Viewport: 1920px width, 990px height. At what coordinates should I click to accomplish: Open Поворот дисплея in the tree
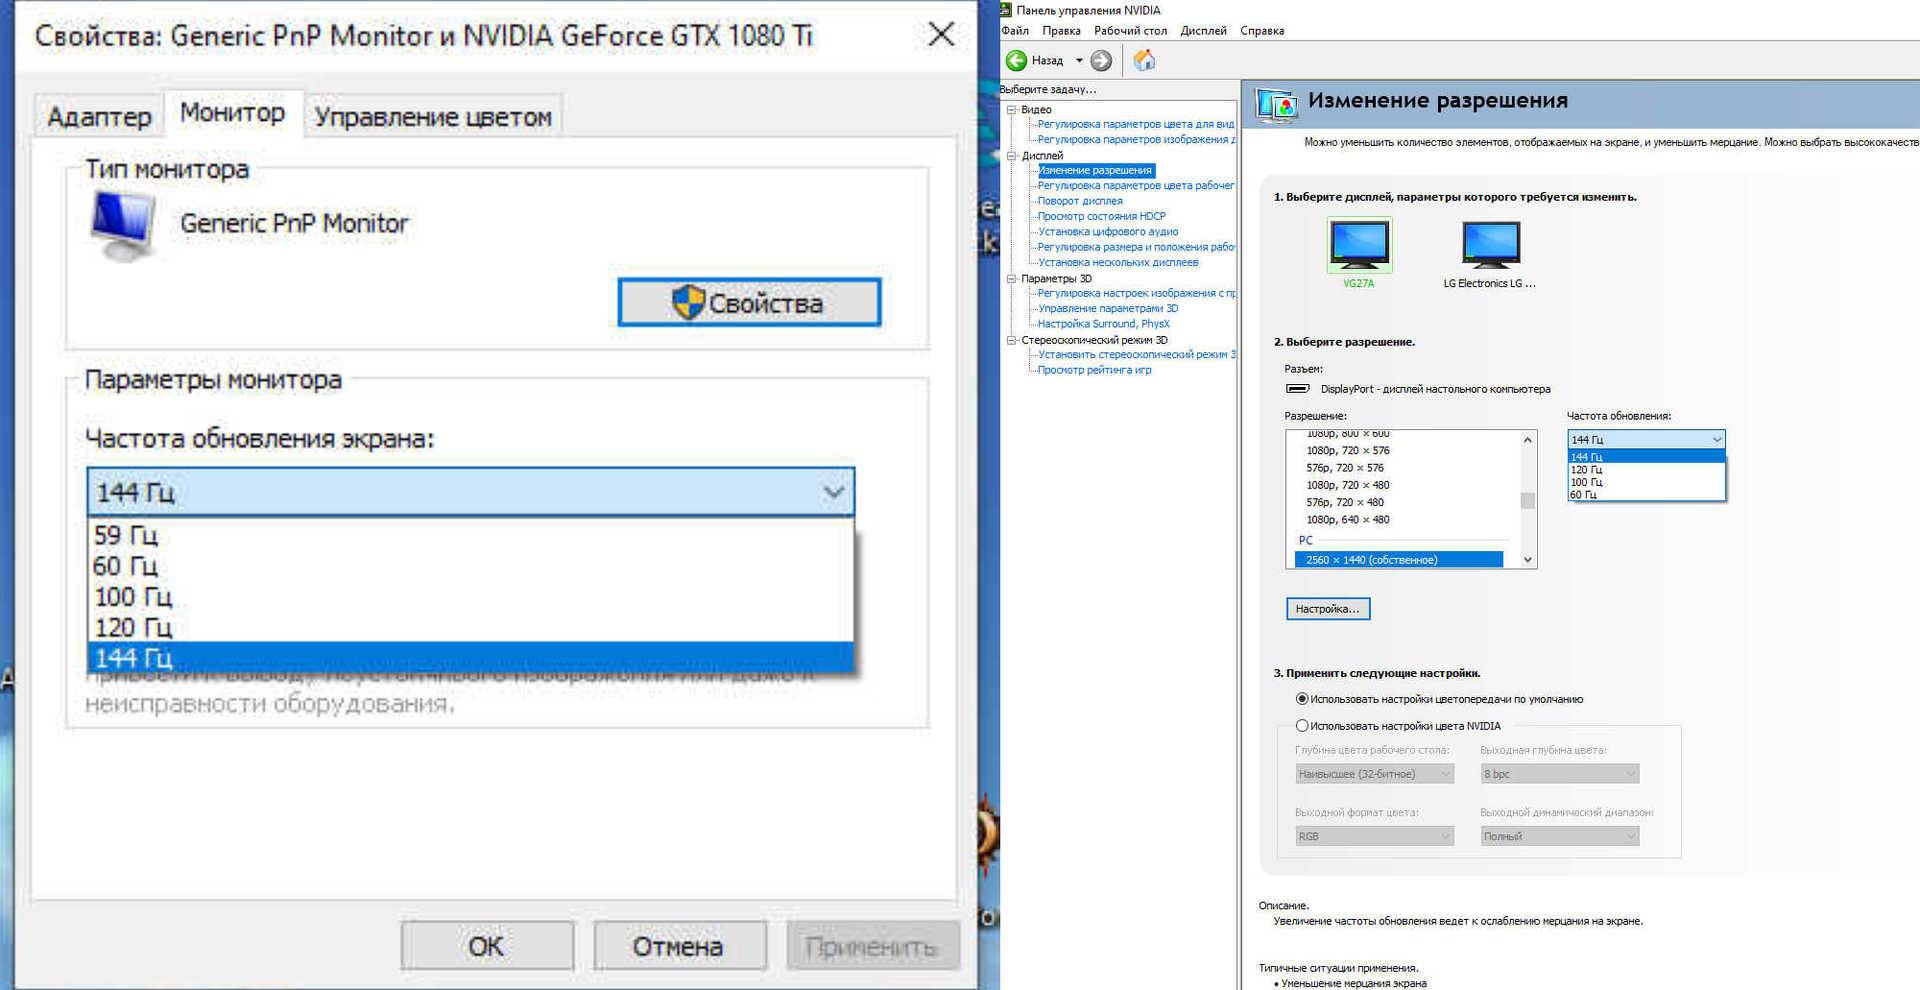point(1080,201)
